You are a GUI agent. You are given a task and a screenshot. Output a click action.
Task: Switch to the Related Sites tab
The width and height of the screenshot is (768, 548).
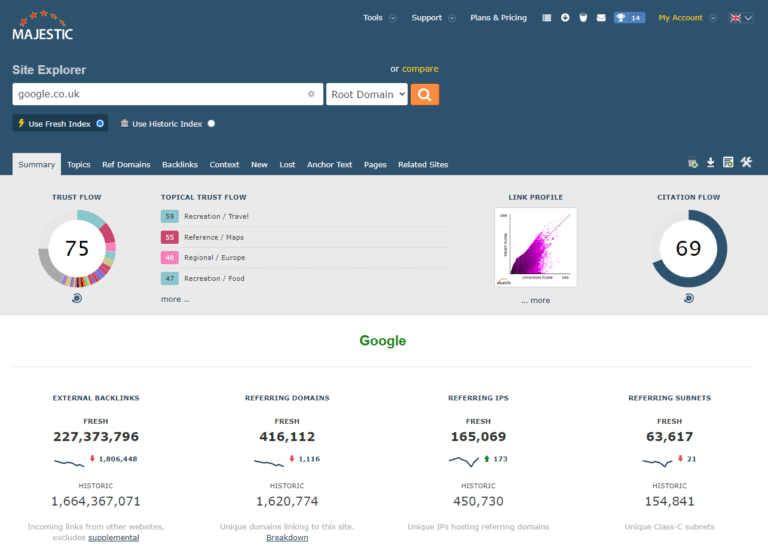[423, 165]
